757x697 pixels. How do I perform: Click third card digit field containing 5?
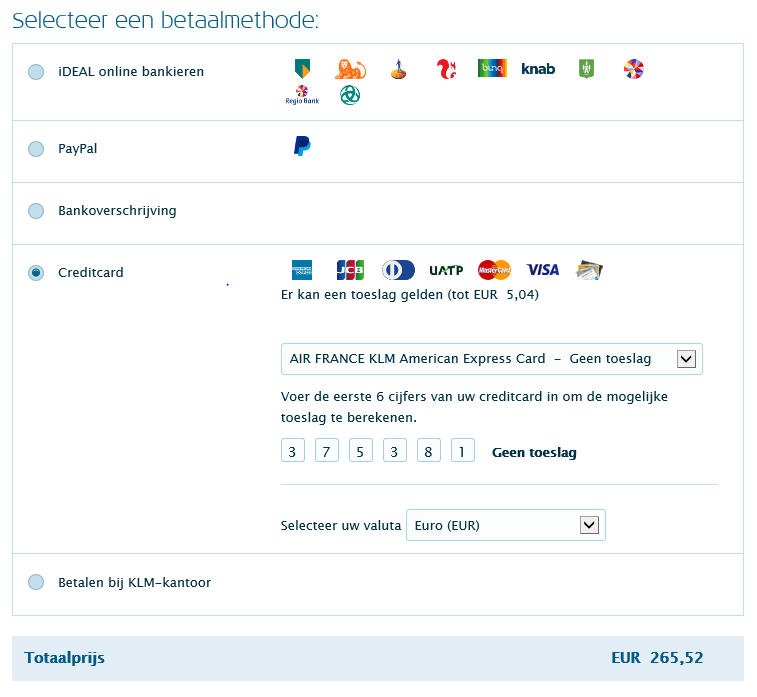coord(361,450)
